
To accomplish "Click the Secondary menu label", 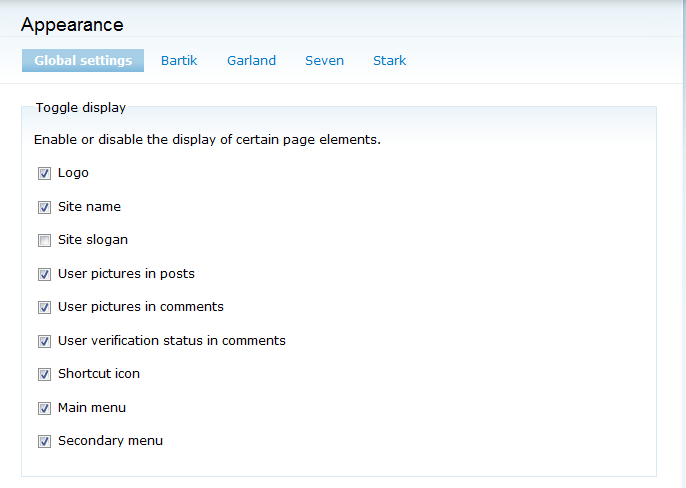I will pyautogui.click(x=110, y=441).
